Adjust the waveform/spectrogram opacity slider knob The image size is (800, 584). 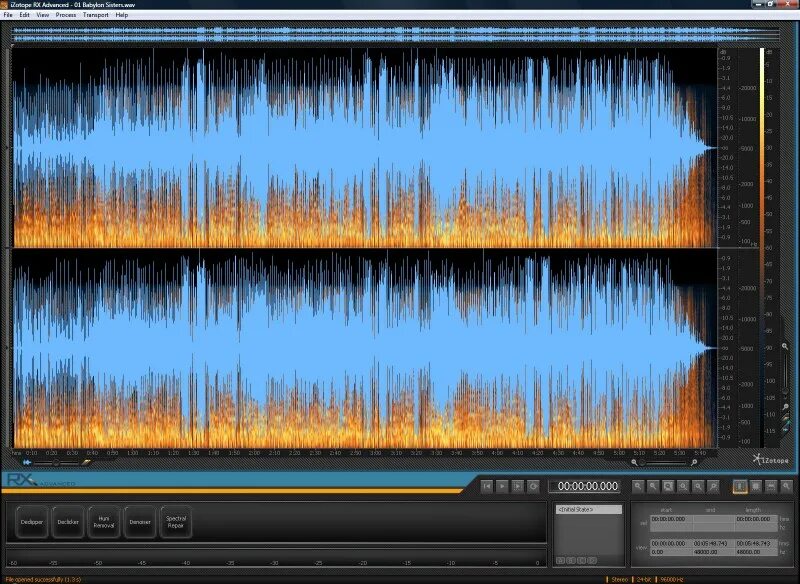(x=56, y=463)
